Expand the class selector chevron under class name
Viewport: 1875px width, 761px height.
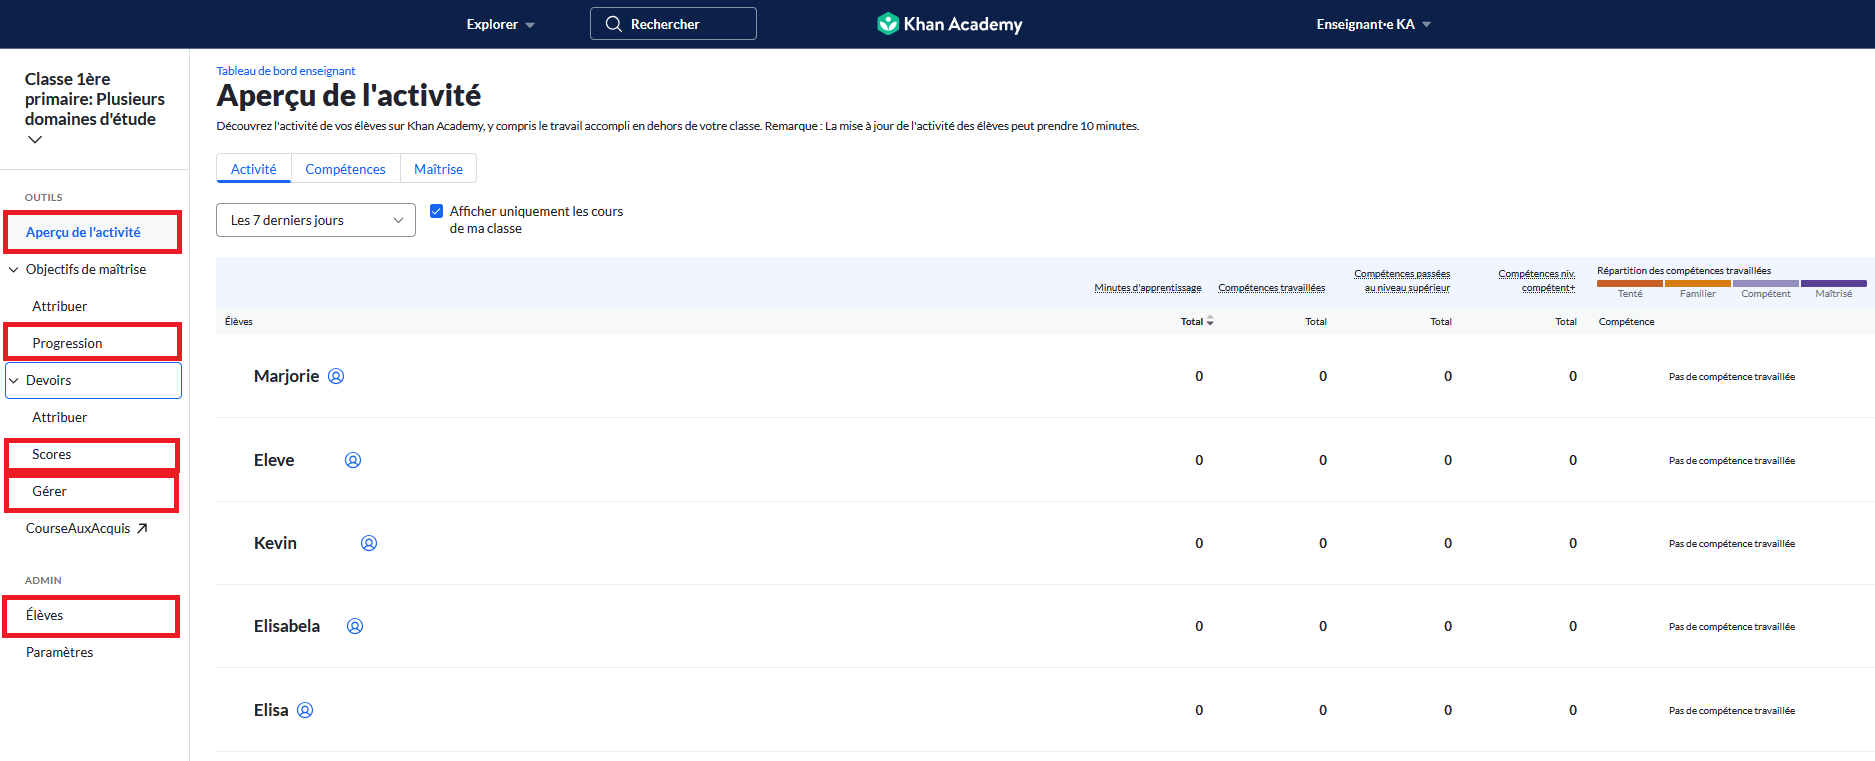coord(35,140)
